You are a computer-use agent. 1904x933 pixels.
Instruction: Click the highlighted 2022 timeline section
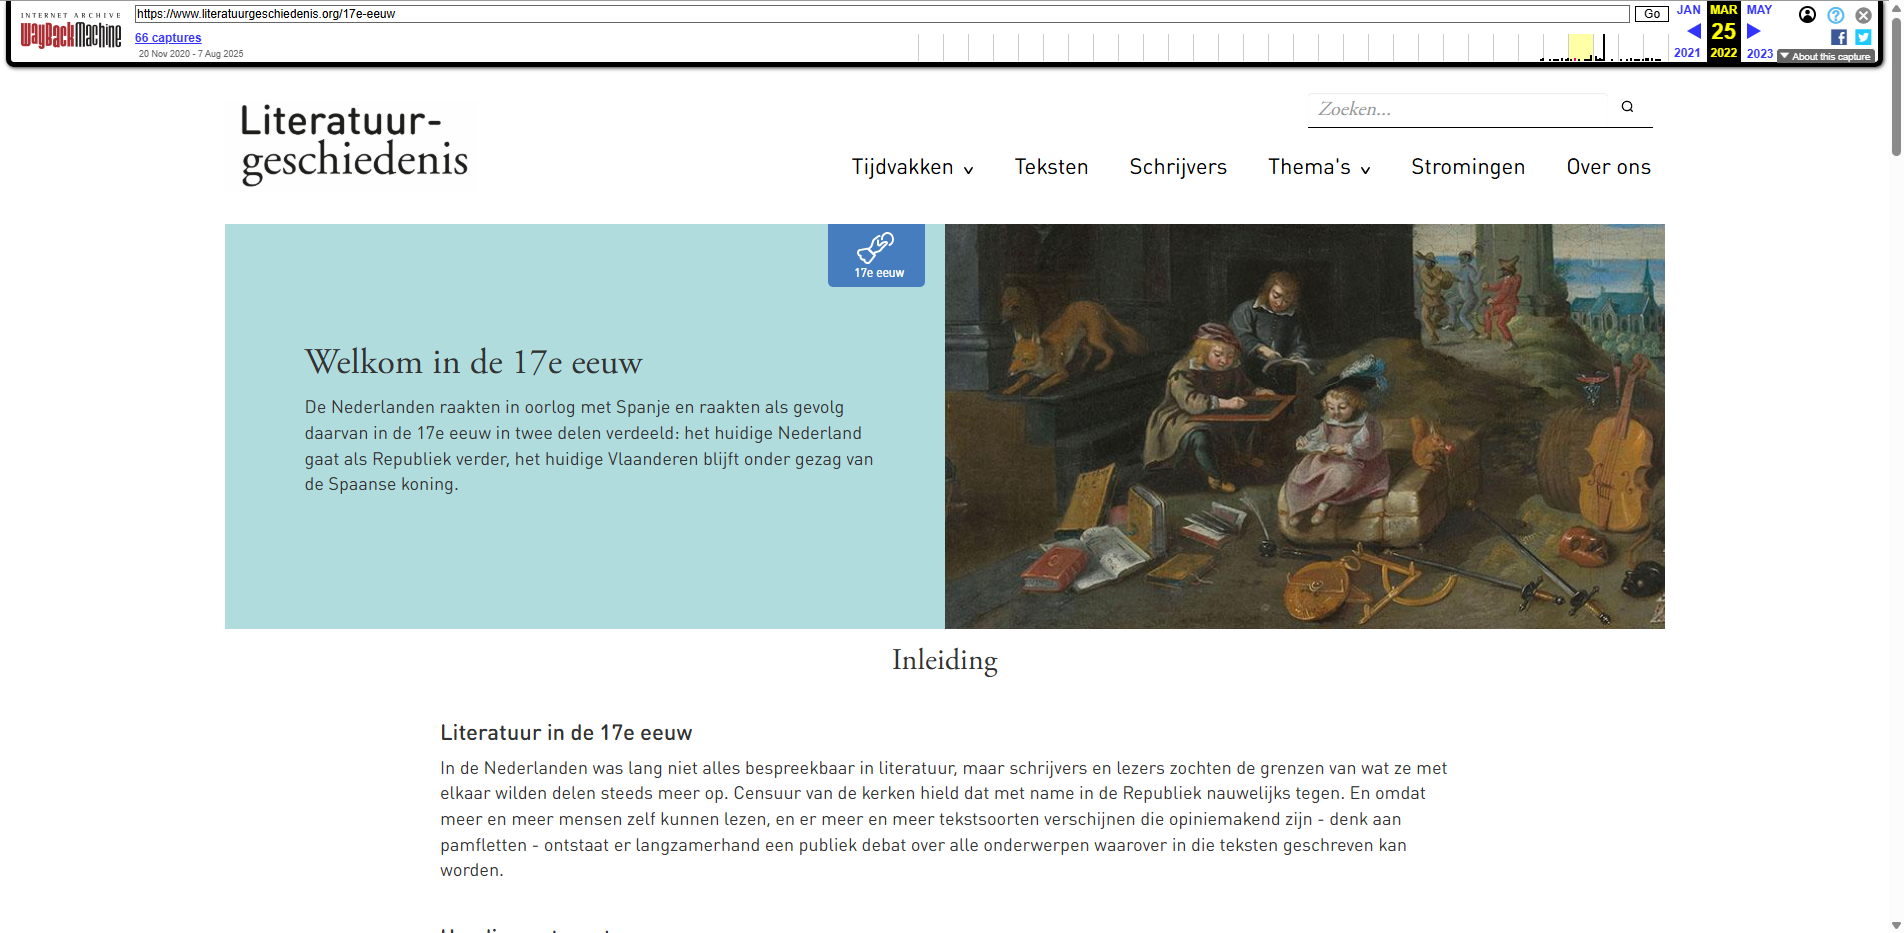click(x=1580, y=47)
